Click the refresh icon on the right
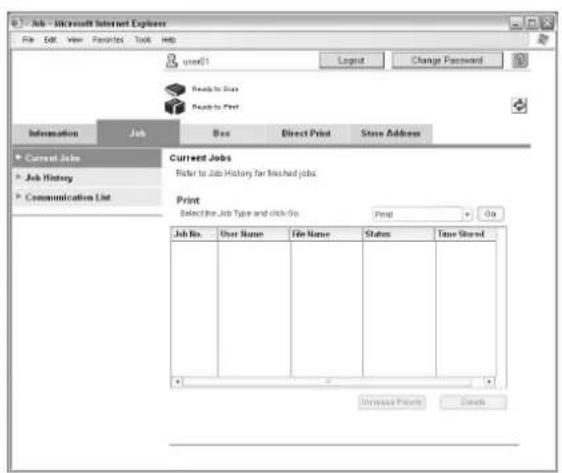562x473 pixels. (x=519, y=105)
